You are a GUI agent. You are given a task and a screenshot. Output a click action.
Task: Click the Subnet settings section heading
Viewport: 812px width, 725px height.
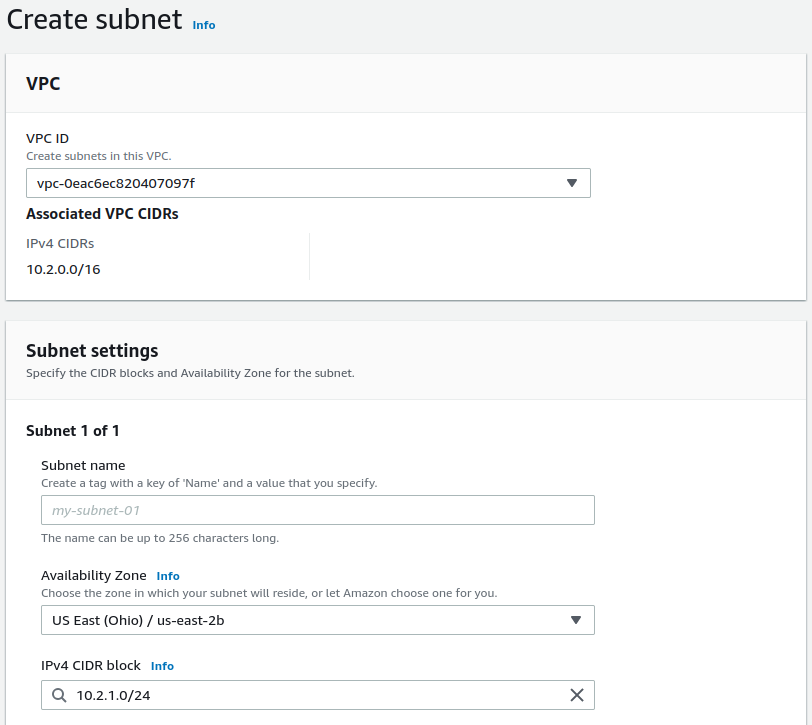point(92,351)
